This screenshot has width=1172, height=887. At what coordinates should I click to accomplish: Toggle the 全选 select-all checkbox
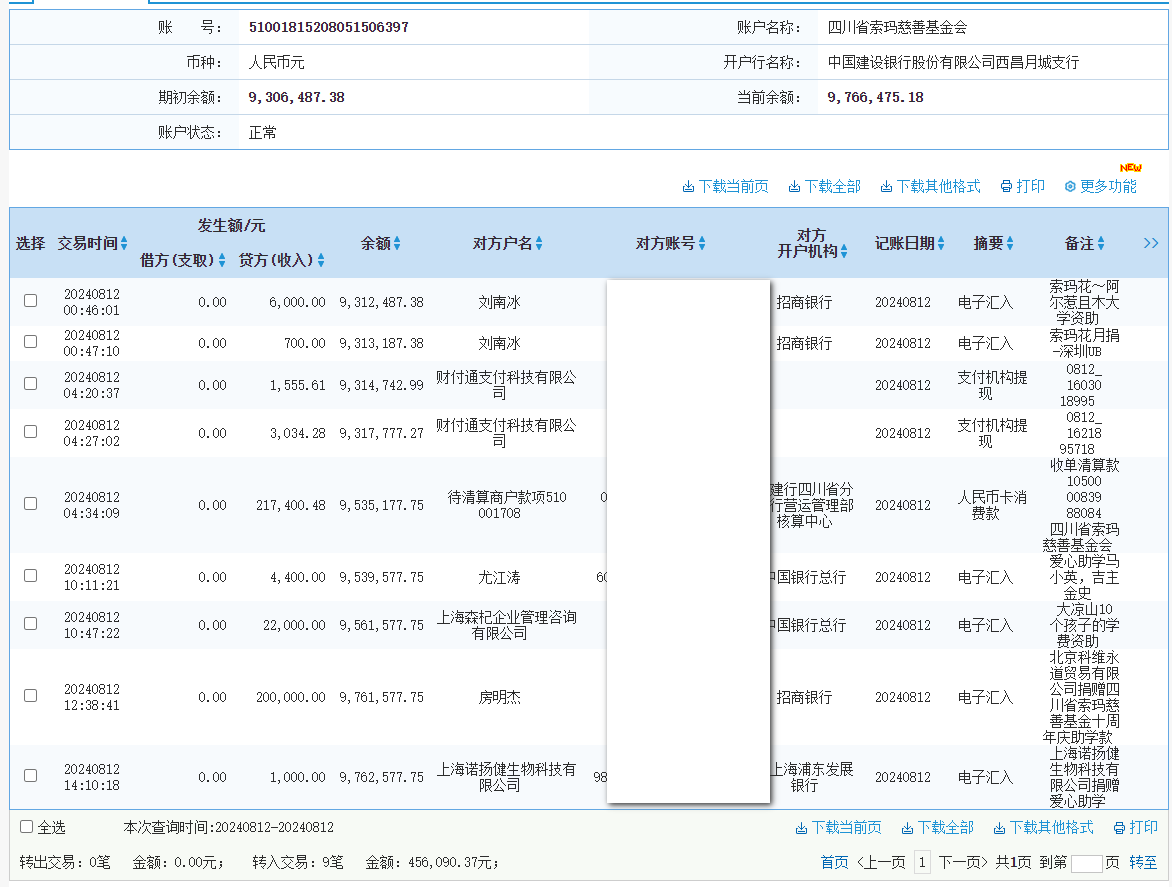pos(27,826)
